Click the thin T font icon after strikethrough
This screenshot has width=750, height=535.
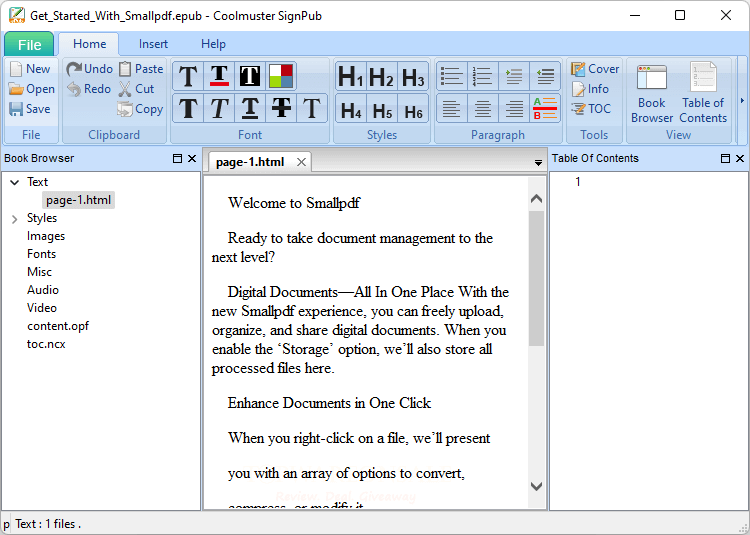coord(311,108)
